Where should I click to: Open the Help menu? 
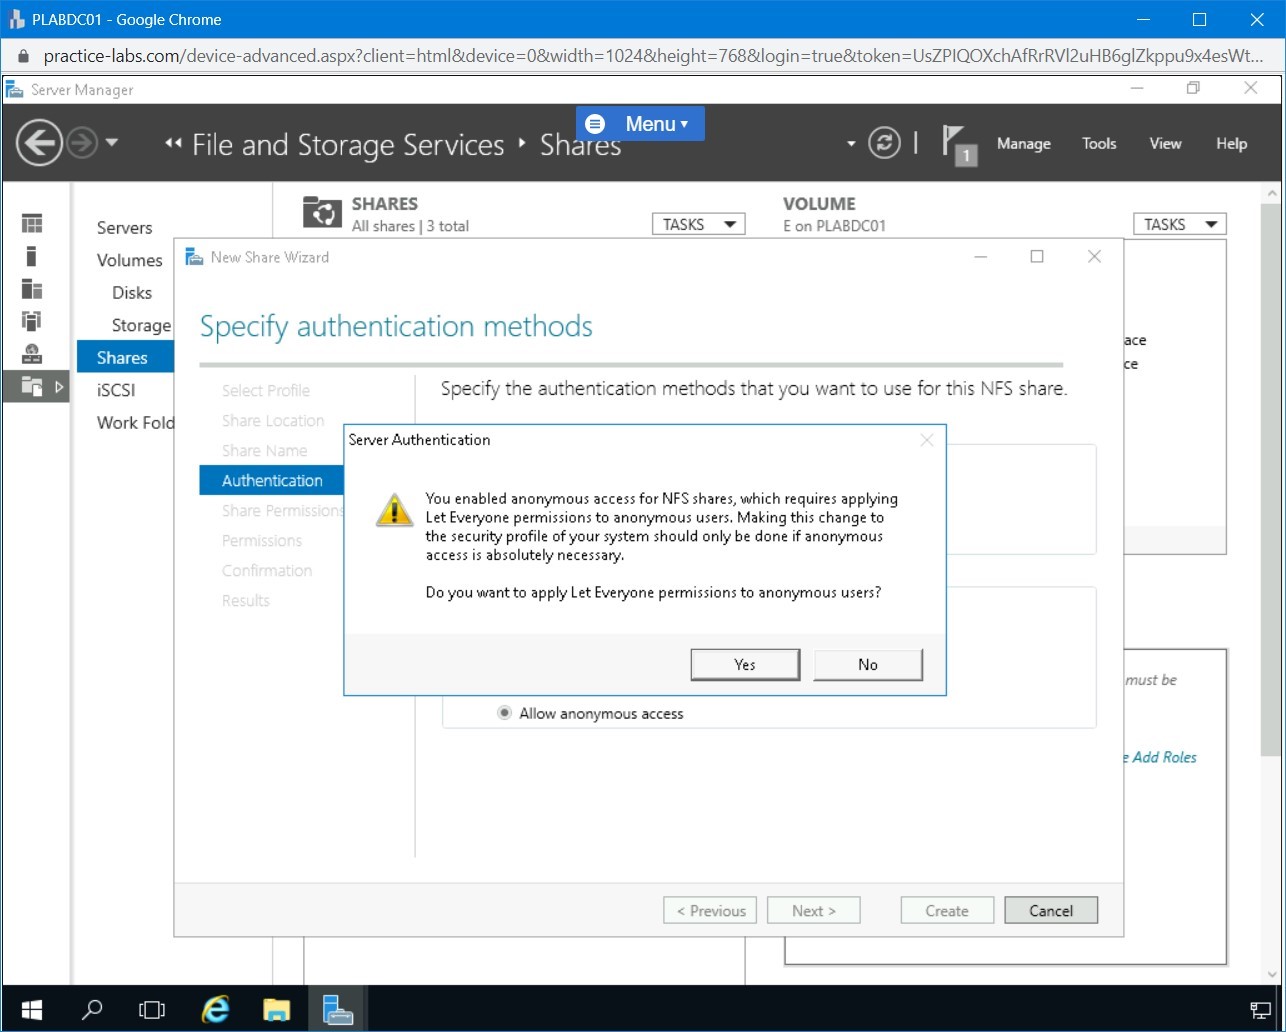[x=1231, y=144]
